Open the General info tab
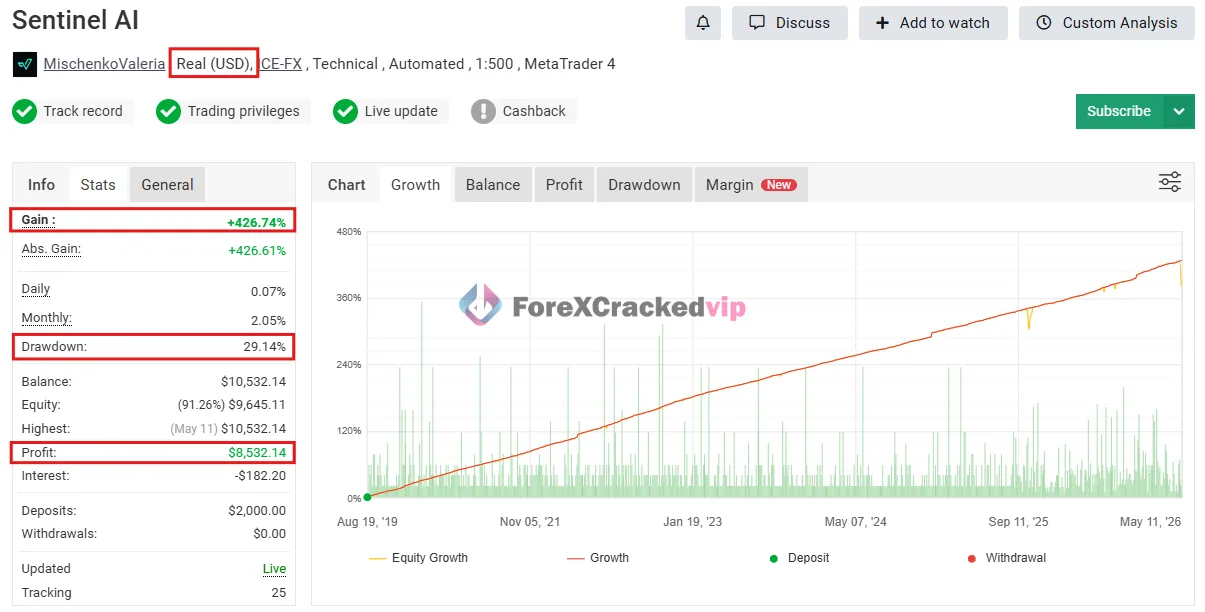 pos(167,185)
